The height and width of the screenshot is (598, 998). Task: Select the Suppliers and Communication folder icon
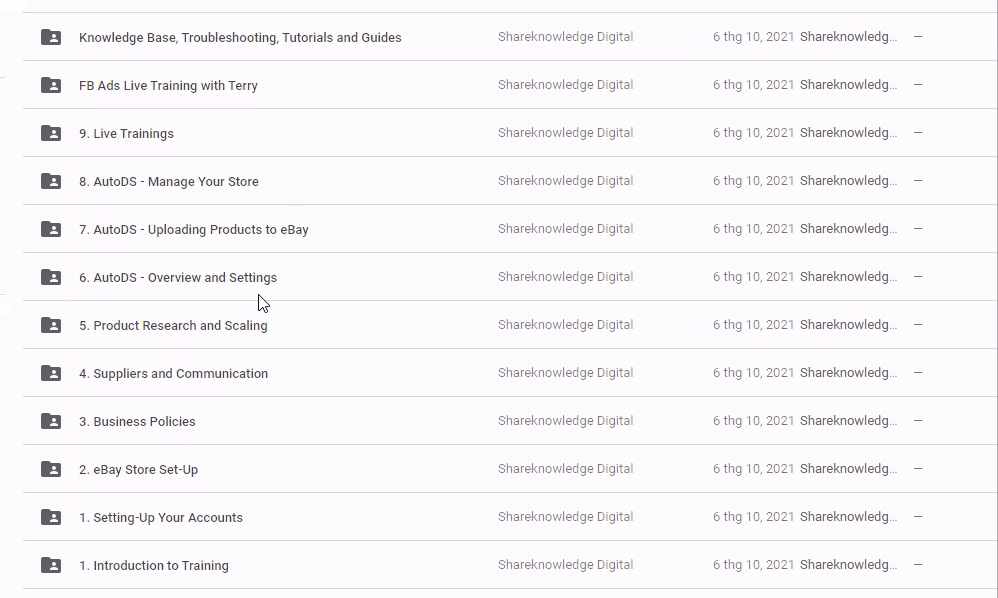[x=51, y=373]
